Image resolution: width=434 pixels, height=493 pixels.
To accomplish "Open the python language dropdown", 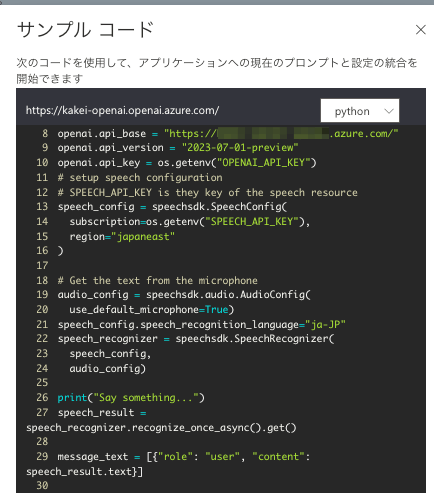I will [x=360, y=111].
